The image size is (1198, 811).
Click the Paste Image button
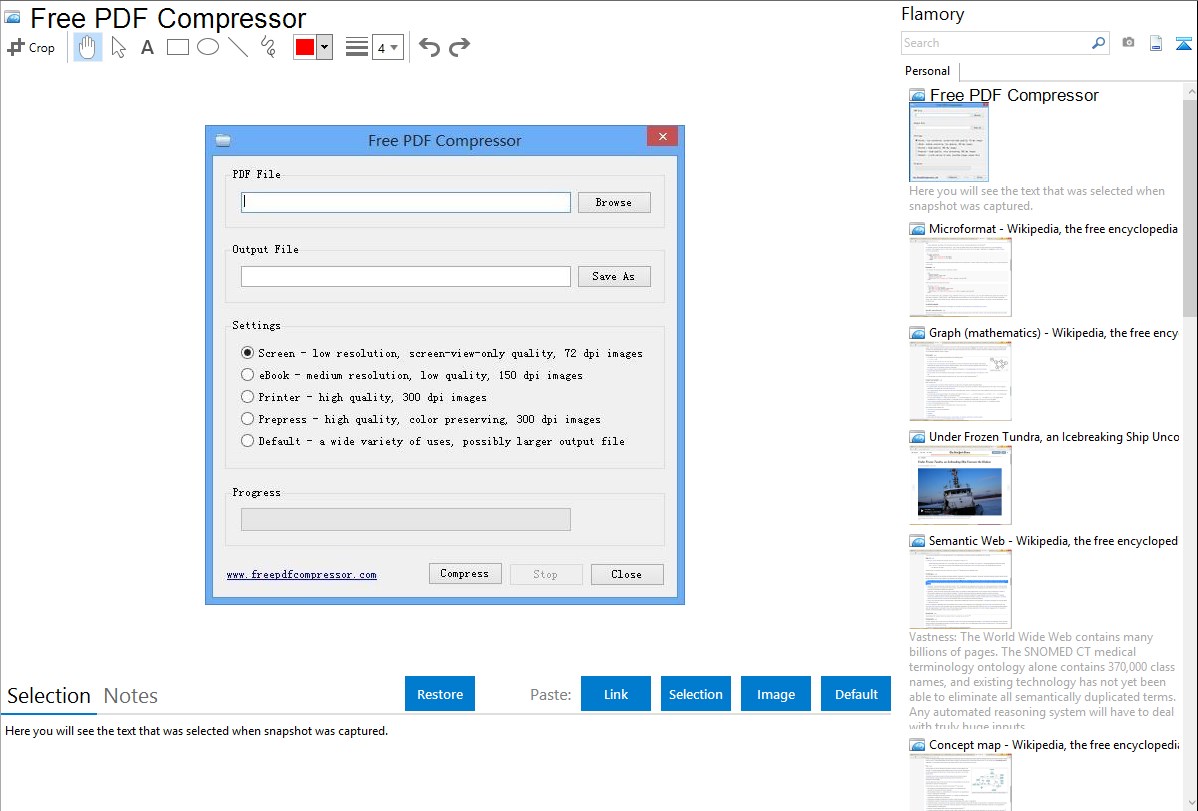776,694
